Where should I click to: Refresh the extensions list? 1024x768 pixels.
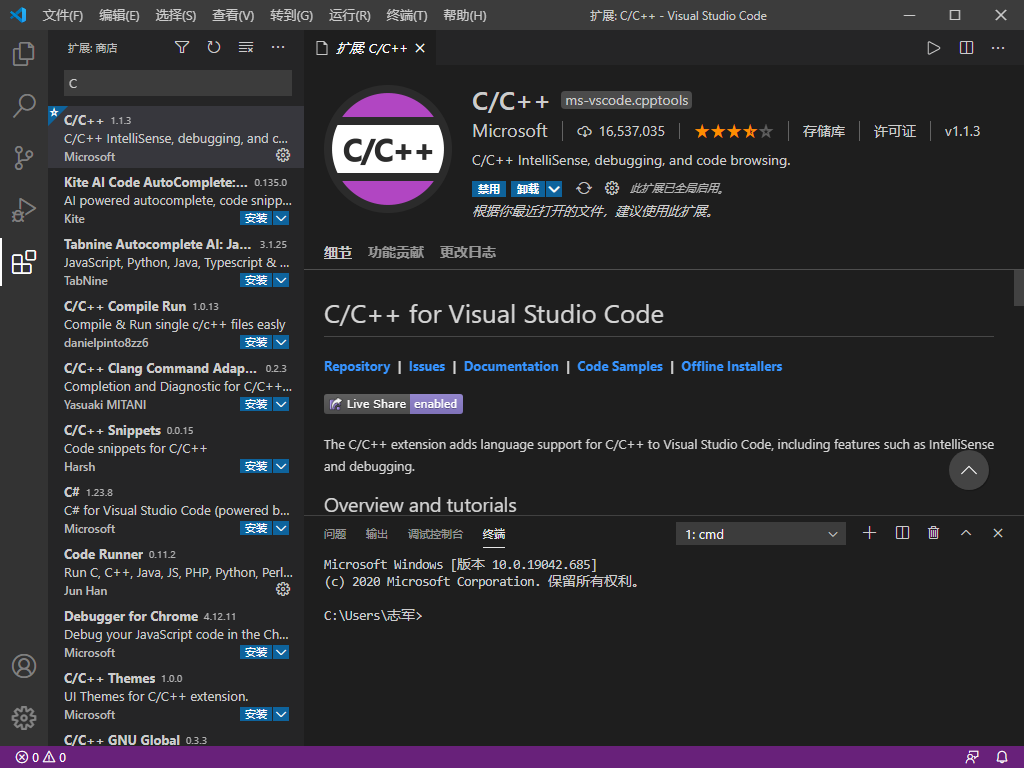(214, 47)
